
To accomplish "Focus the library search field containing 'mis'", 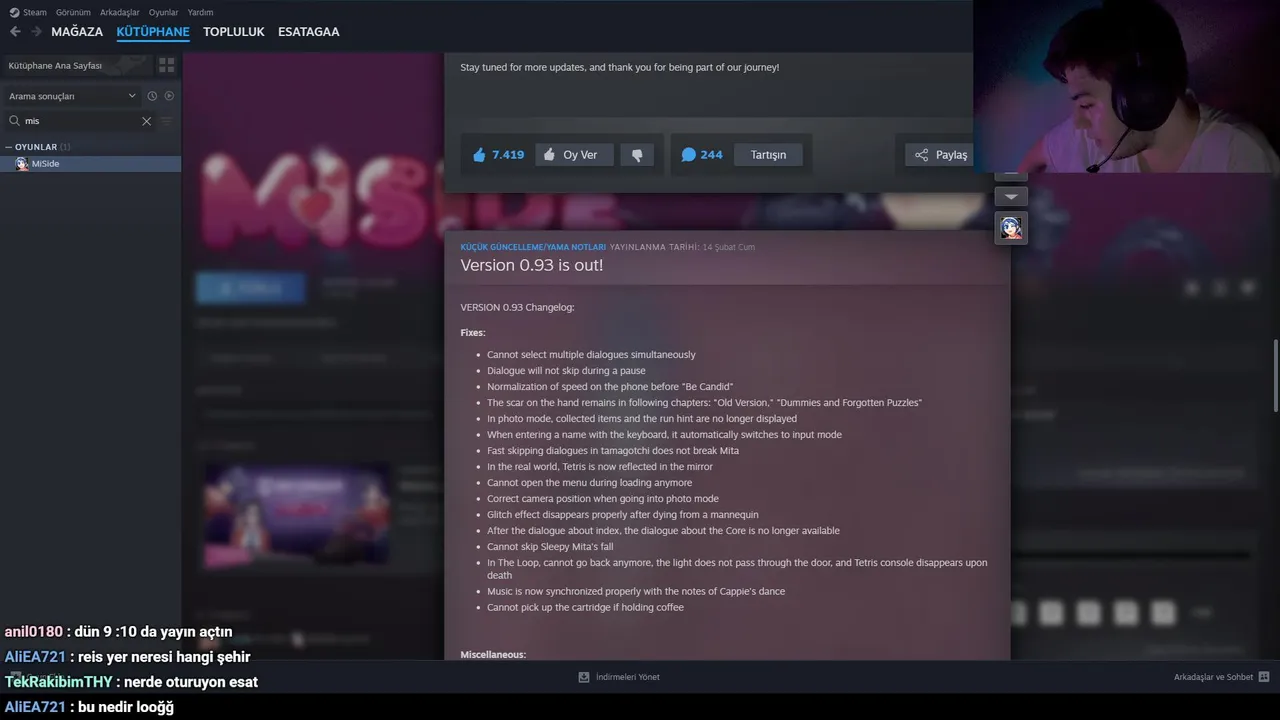I will point(80,121).
